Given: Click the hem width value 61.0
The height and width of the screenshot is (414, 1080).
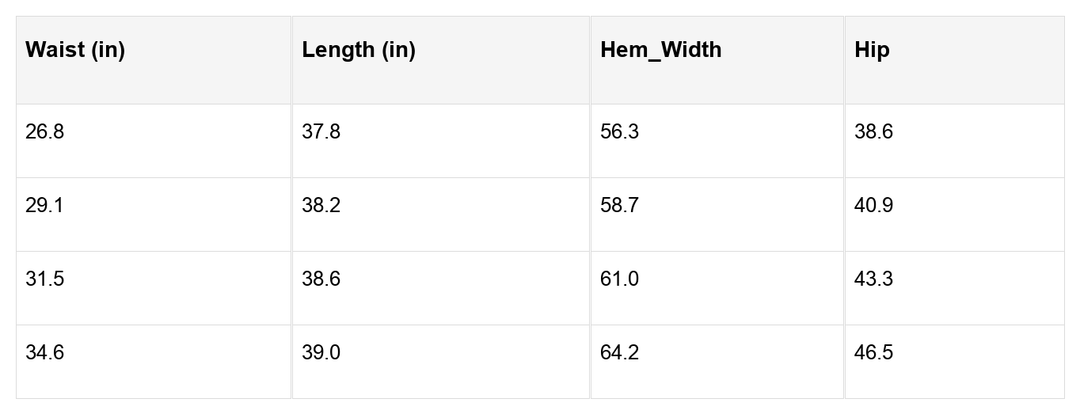Looking at the screenshot, I should (x=619, y=279).
